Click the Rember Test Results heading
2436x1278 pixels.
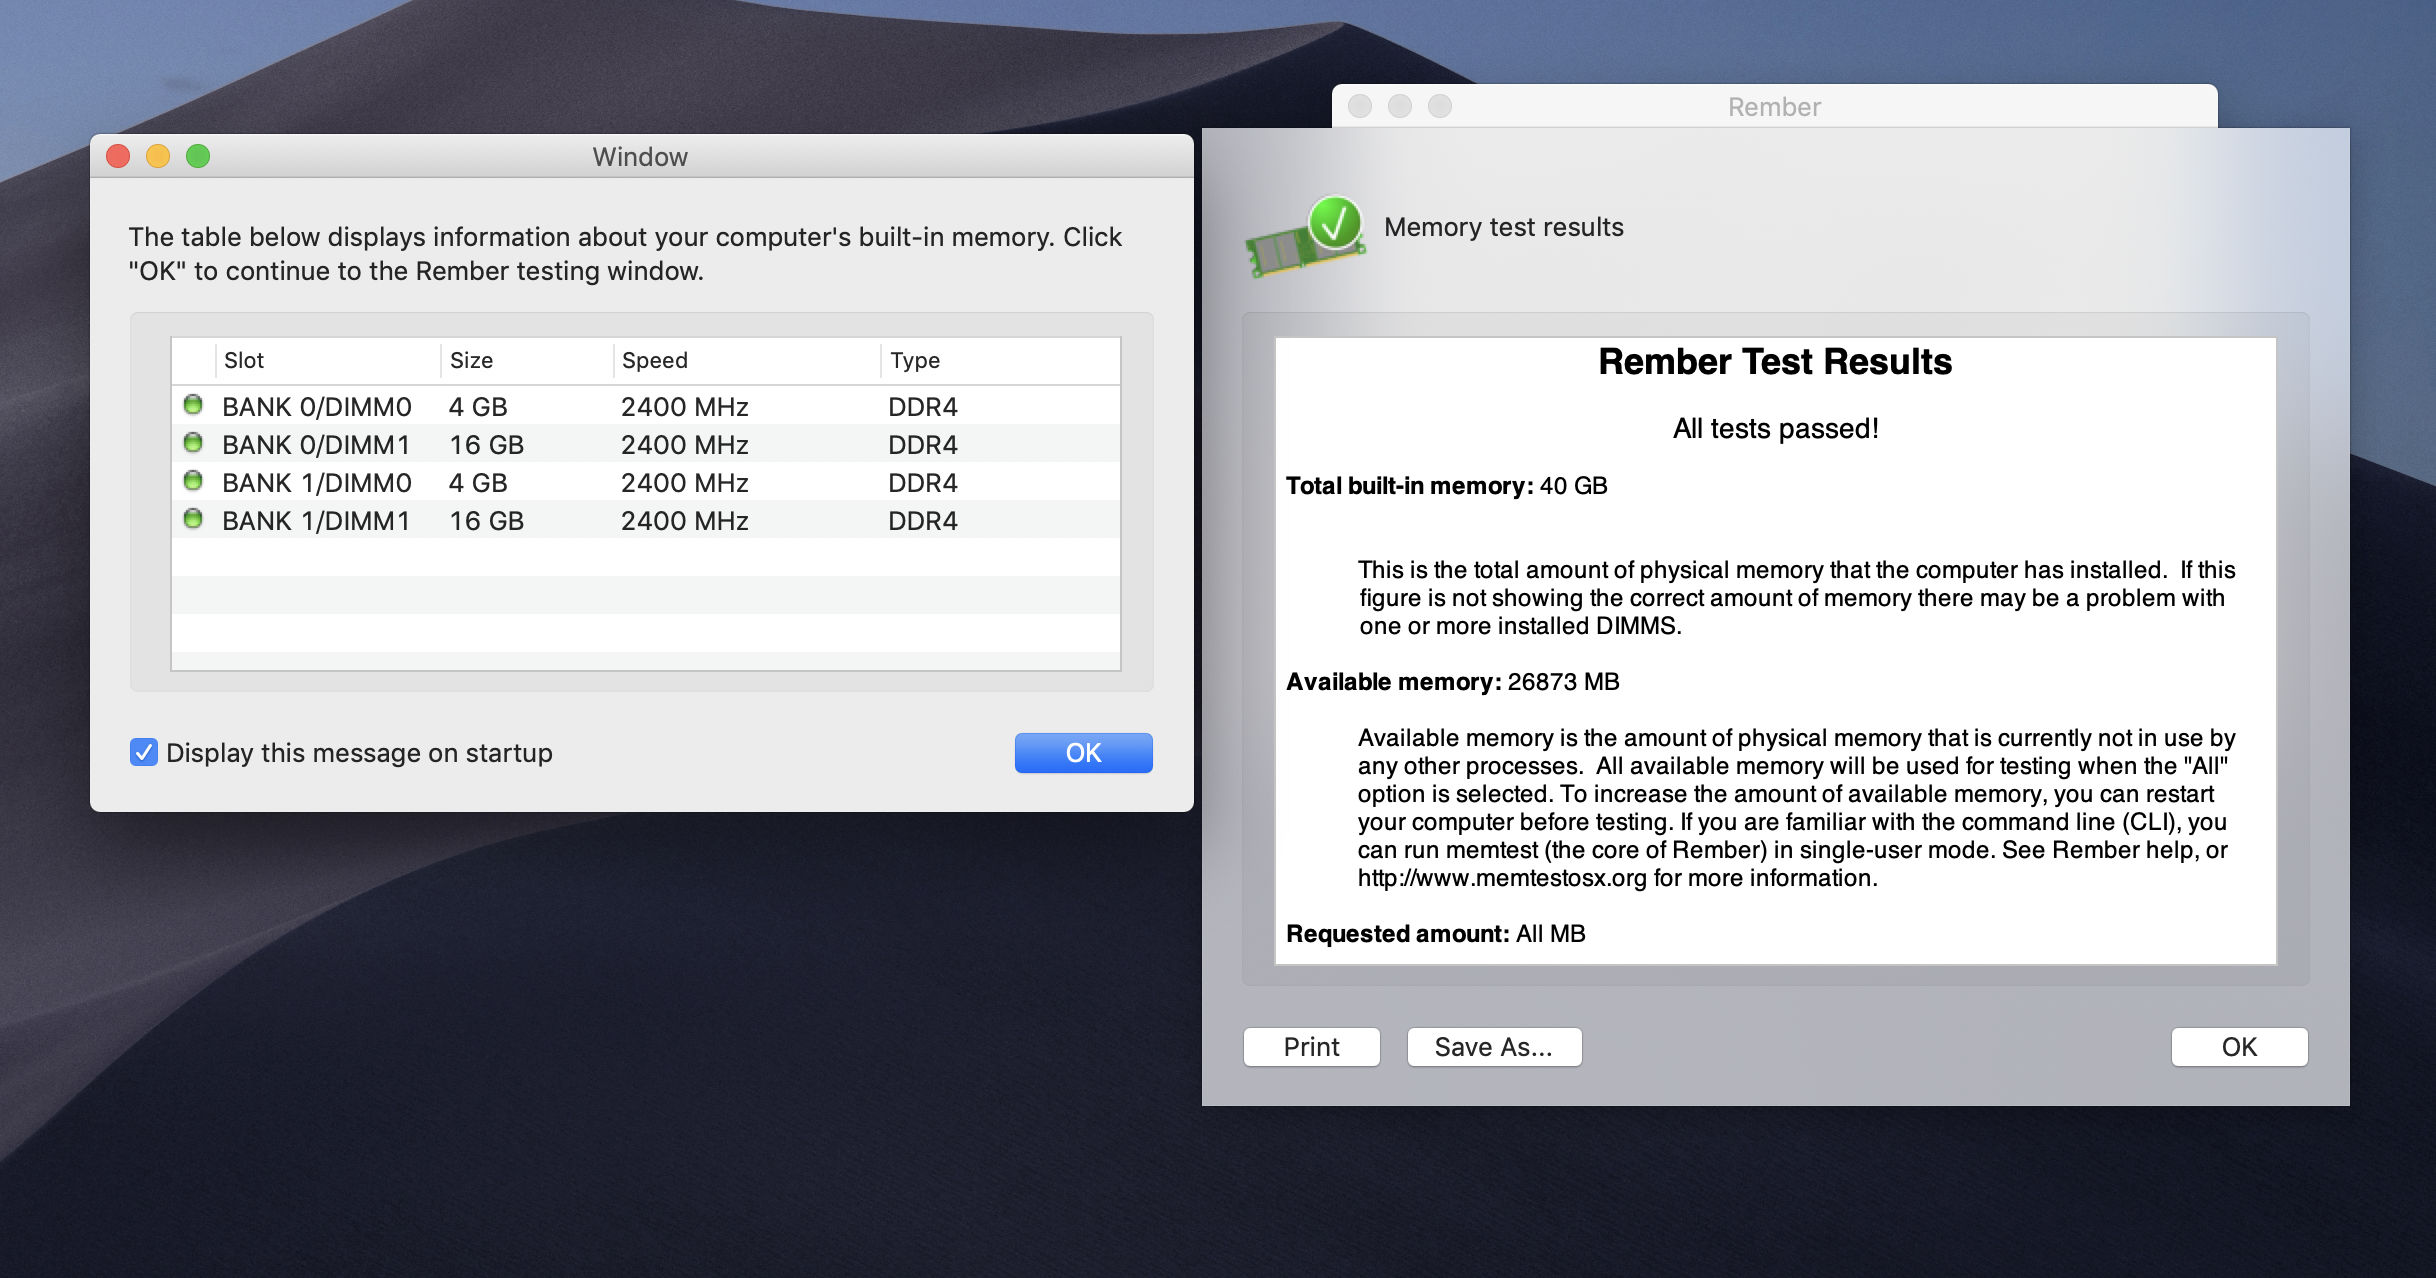pyautogui.click(x=1775, y=361)
